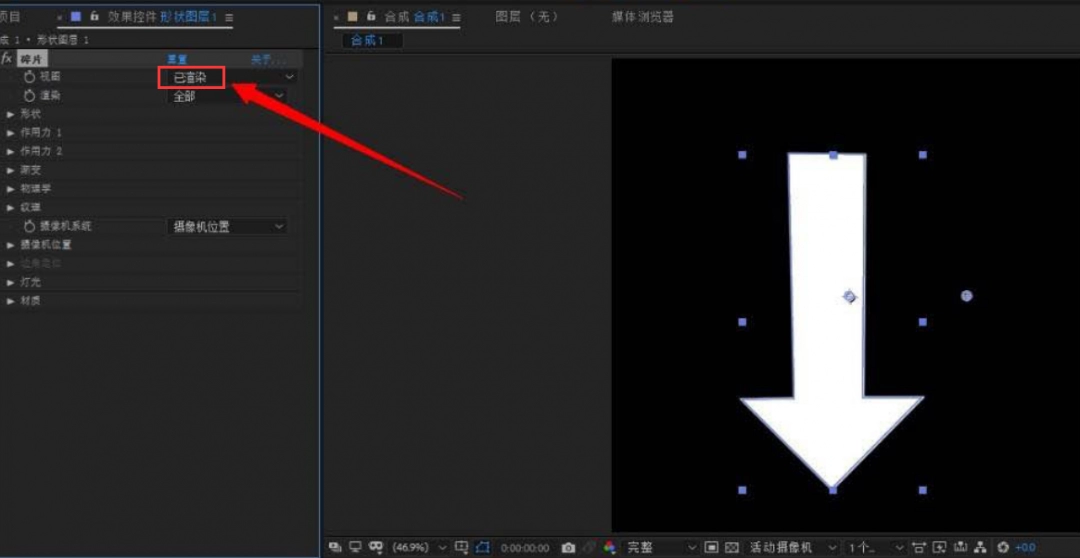
Task: Toggle the lock on 效果控件 panel
Action: (x=94, y=17)
